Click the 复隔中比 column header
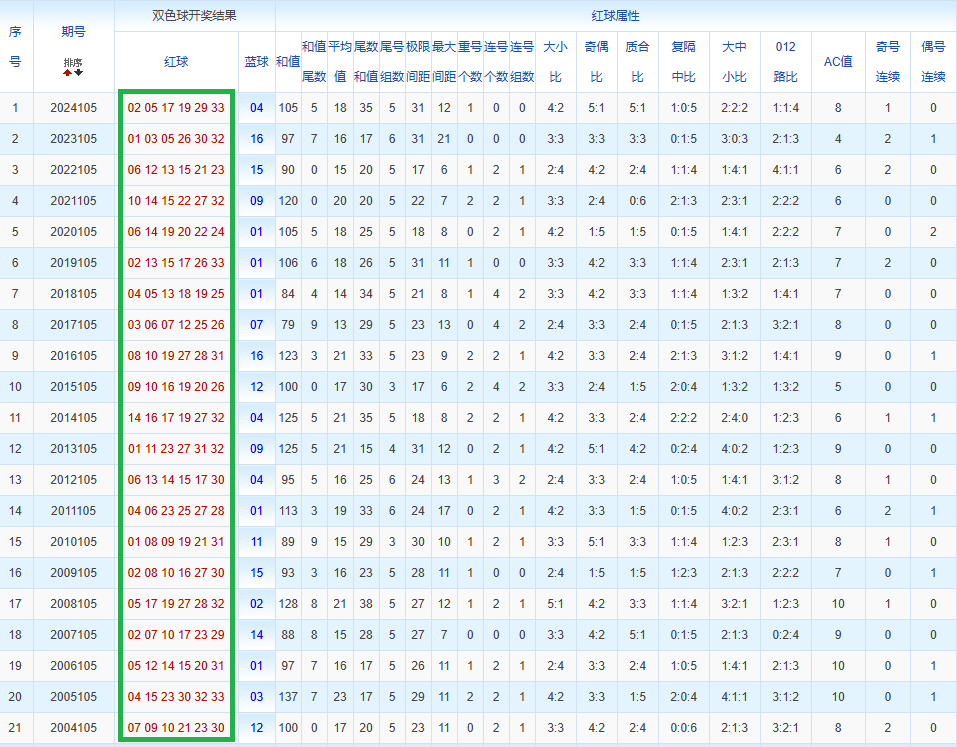The image size is (957, 747). pyautogui.click(x=684, y=62)
